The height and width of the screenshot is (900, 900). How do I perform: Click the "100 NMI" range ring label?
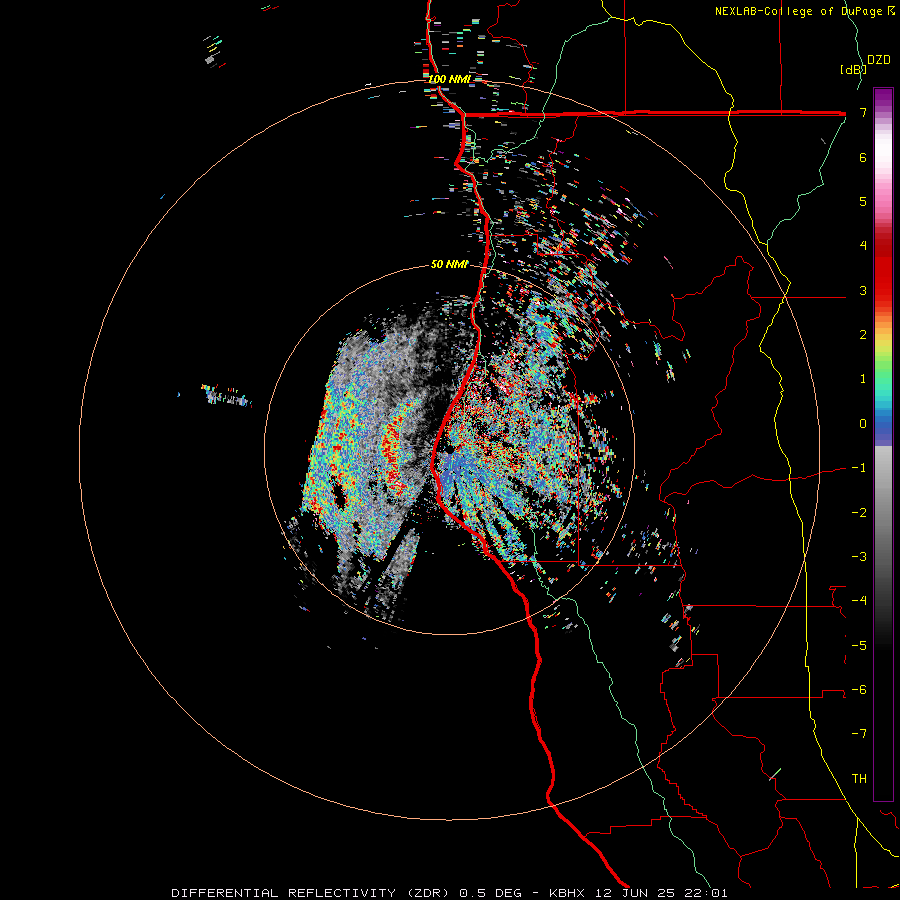449,79
